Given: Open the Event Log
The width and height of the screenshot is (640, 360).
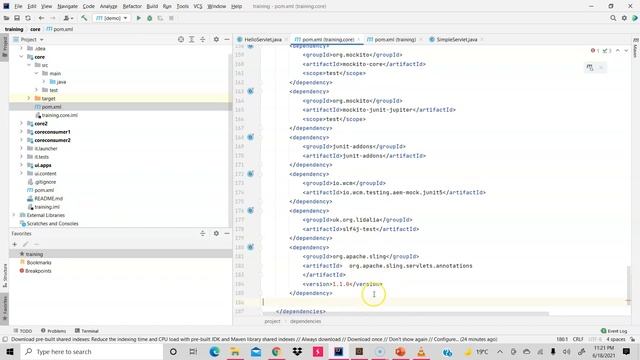Looking at the screenshot, I should coord(614,331).
